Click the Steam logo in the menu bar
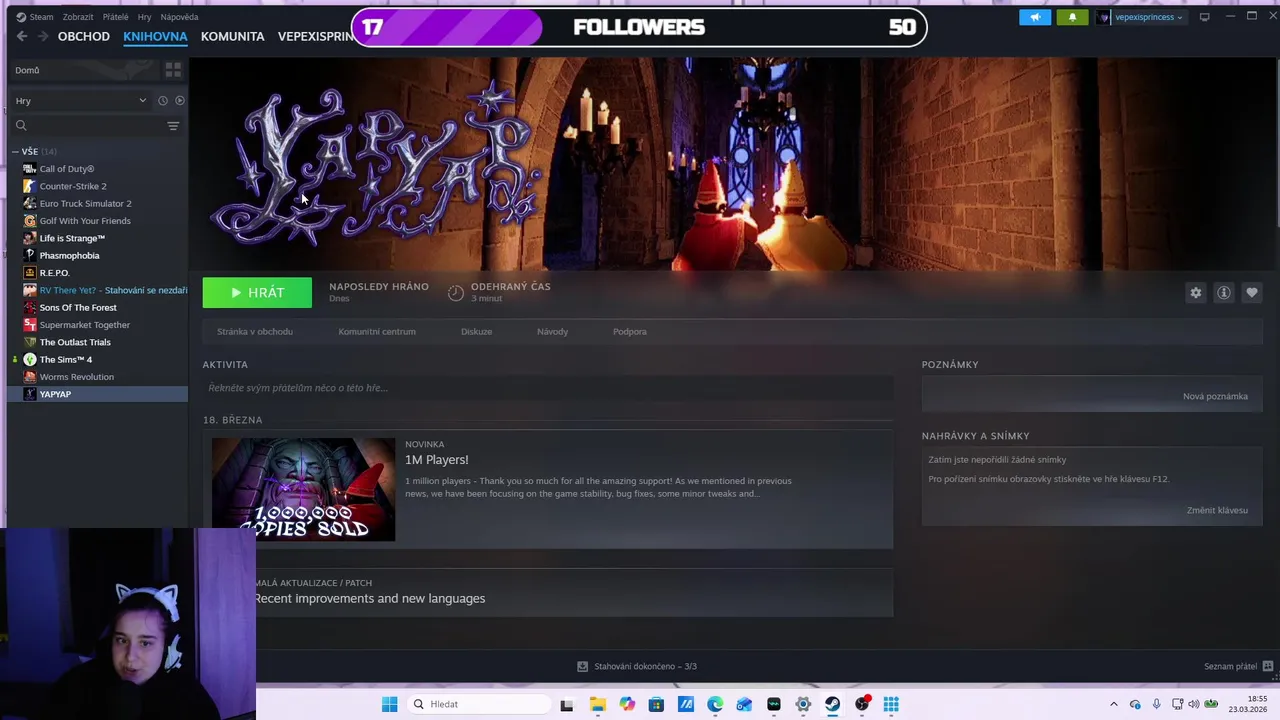1280x720 pixels. tap(20, 17)
